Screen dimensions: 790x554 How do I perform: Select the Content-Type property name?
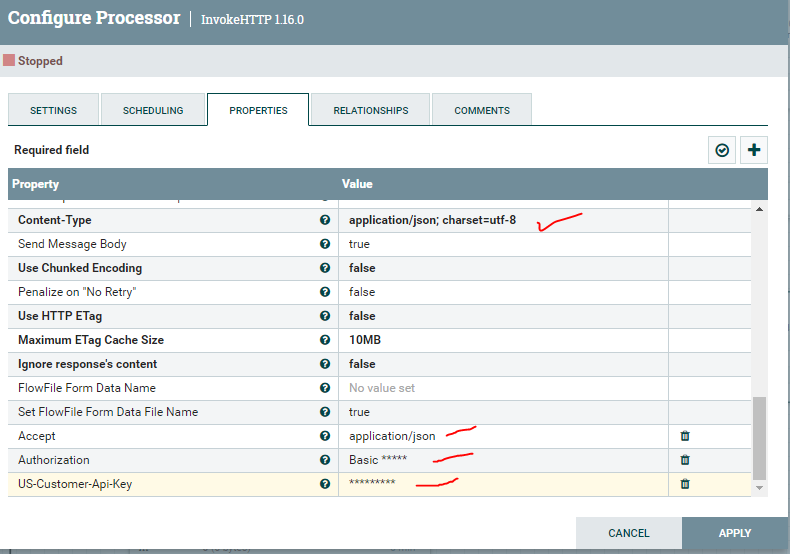coord(54,220)
